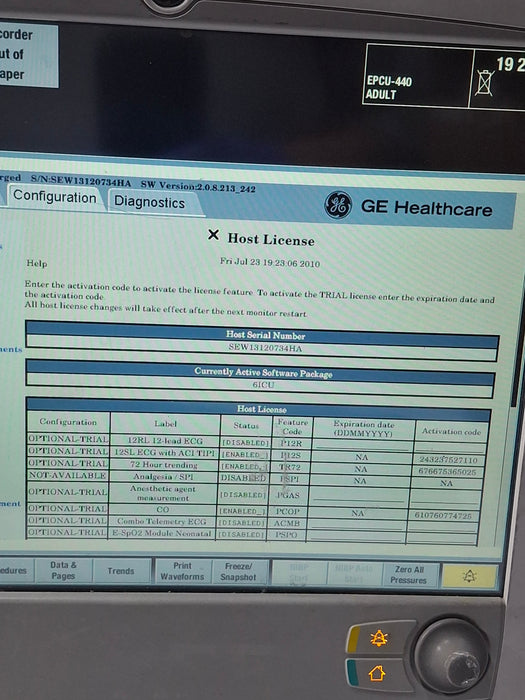
Task: Open the Help link
Action: click(37, 263)
